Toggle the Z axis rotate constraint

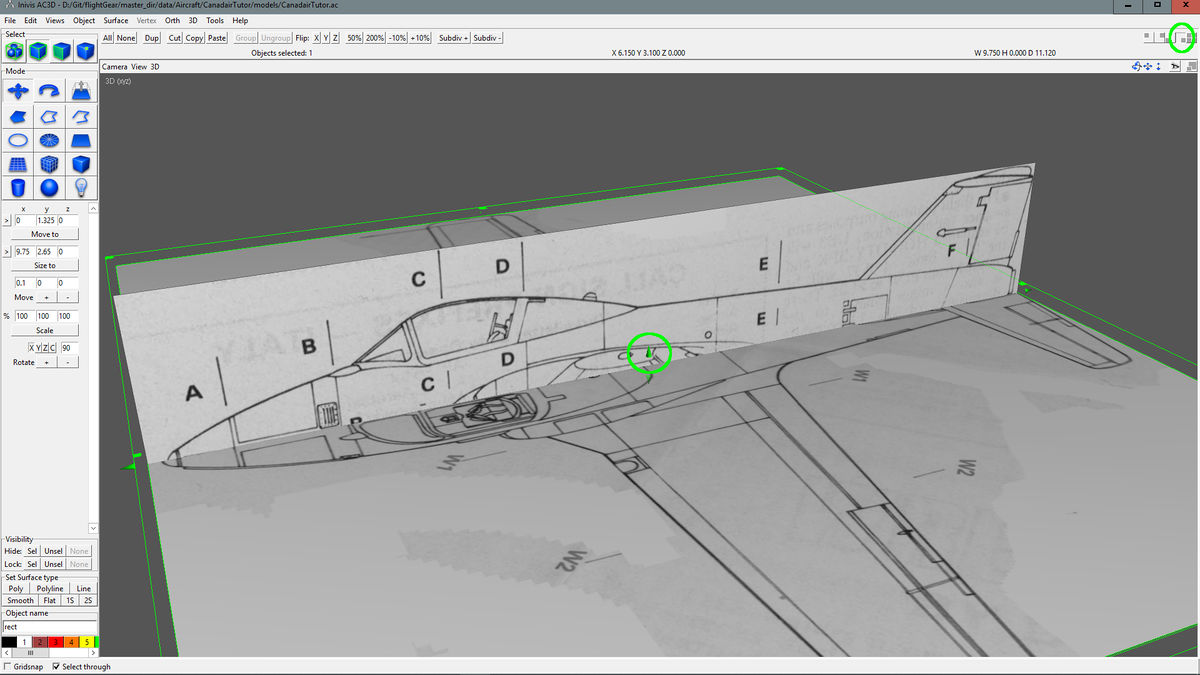point(45,348)
